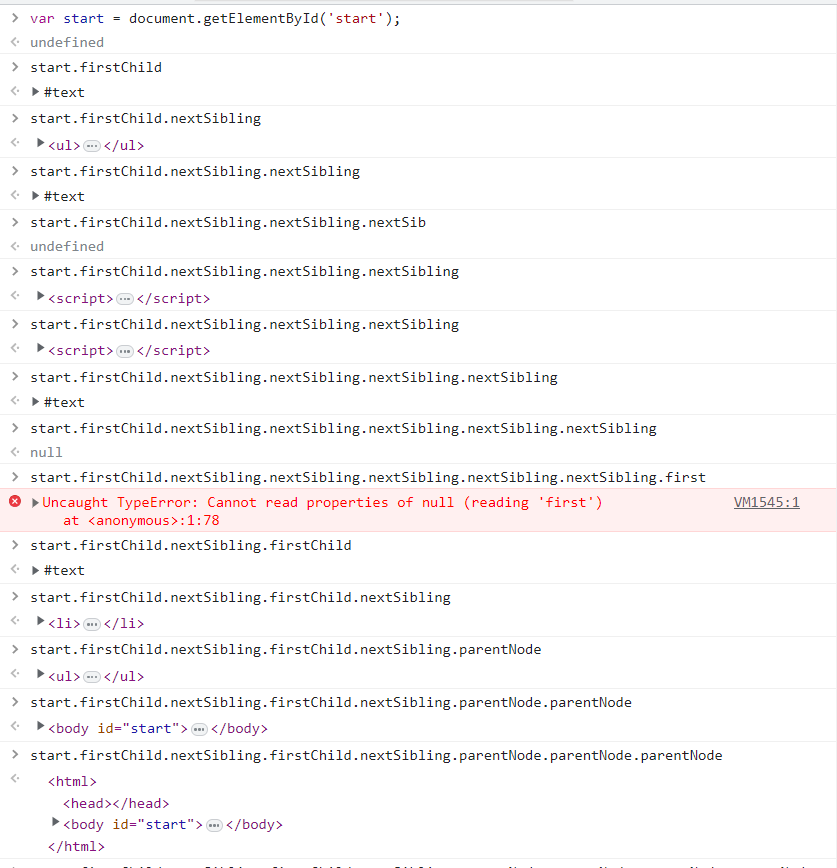Click the '<html>' opening tag
This screenshot has width=837, height=868.
coord(72,782)
